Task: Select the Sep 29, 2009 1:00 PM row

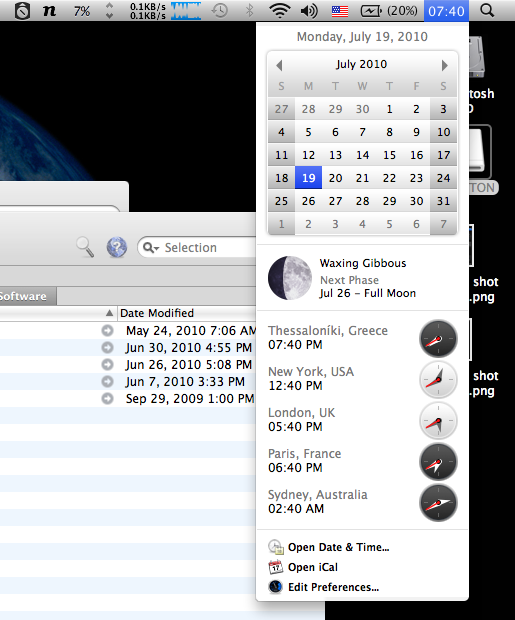Action: click(128, 399)
